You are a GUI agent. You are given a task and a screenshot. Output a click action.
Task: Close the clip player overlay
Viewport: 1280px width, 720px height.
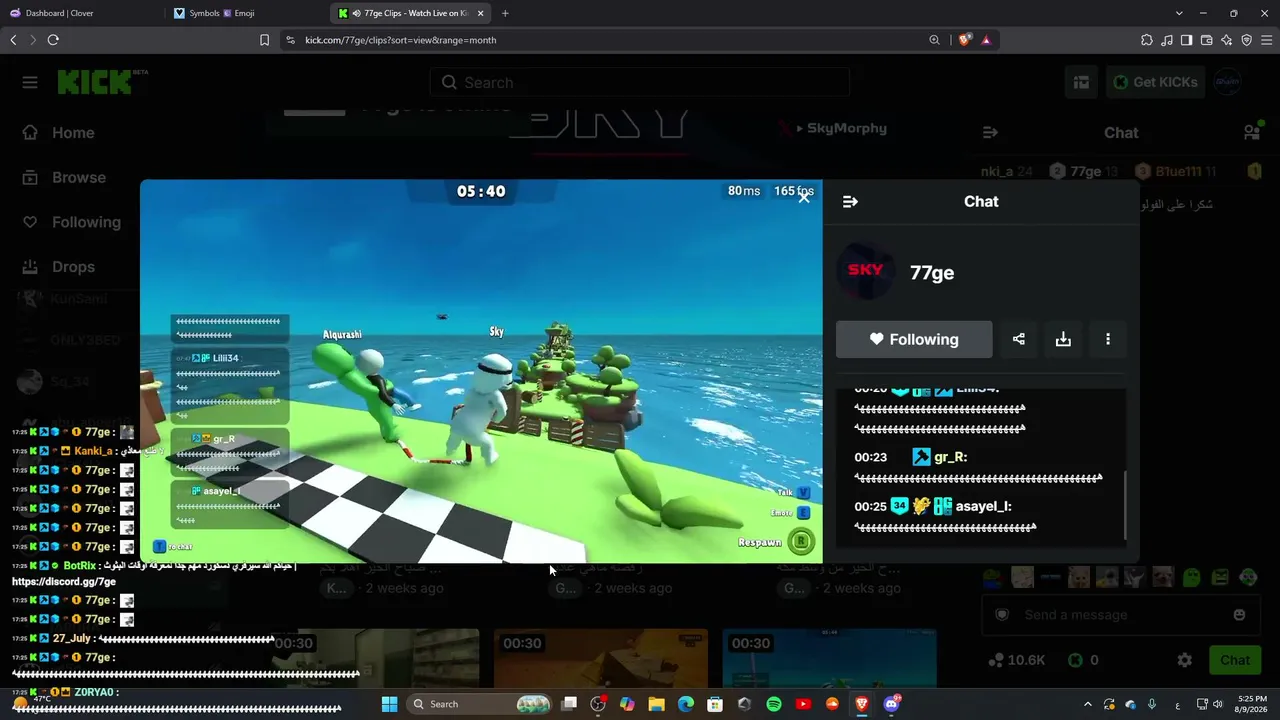point(804,197)
